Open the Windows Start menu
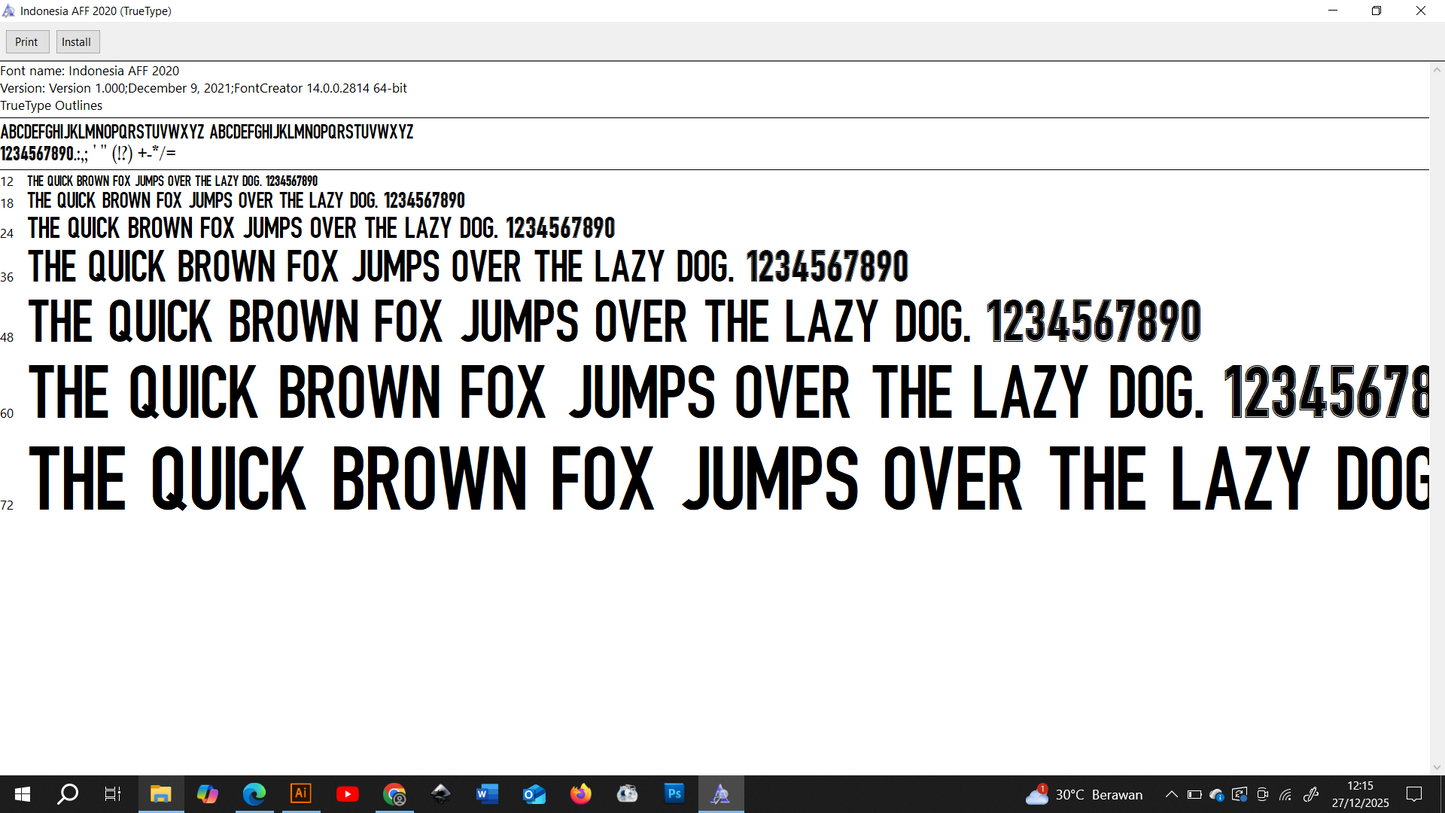The image size is (1445, 813). click(x=22, y=794)
